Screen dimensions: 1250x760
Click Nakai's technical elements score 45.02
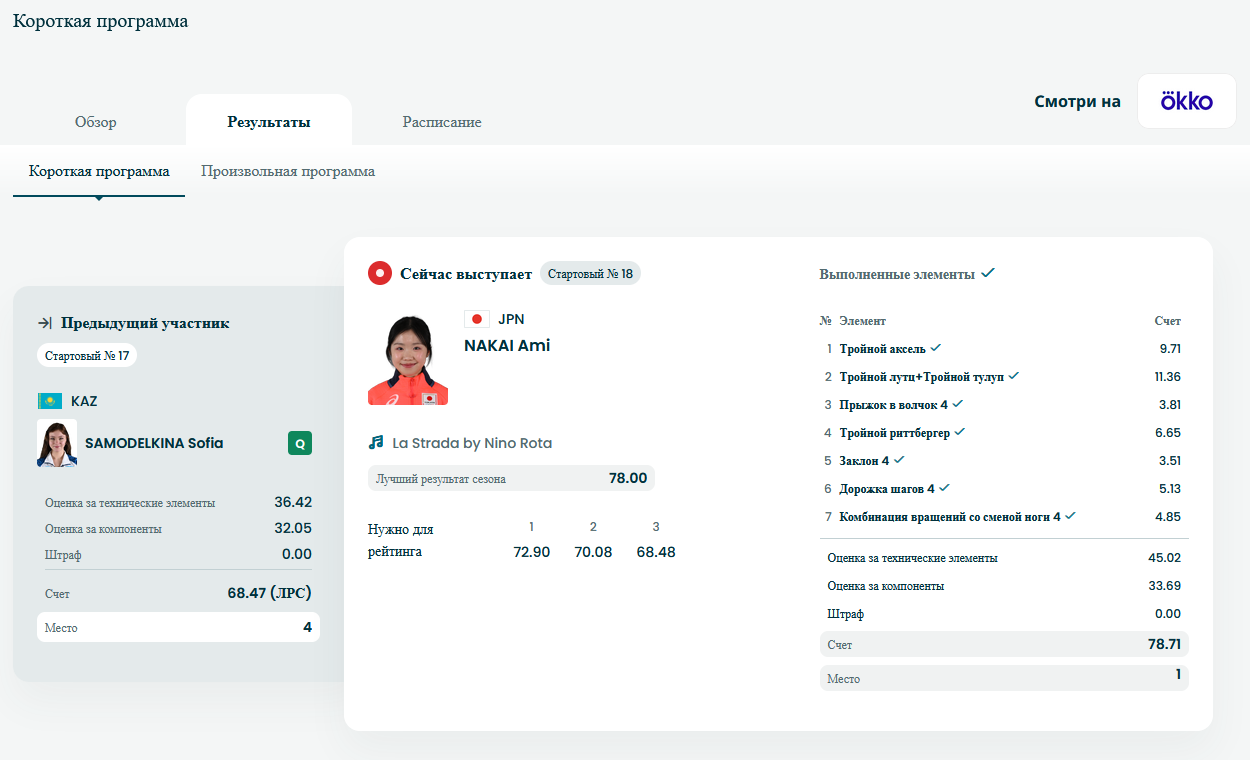[1165, 558]
